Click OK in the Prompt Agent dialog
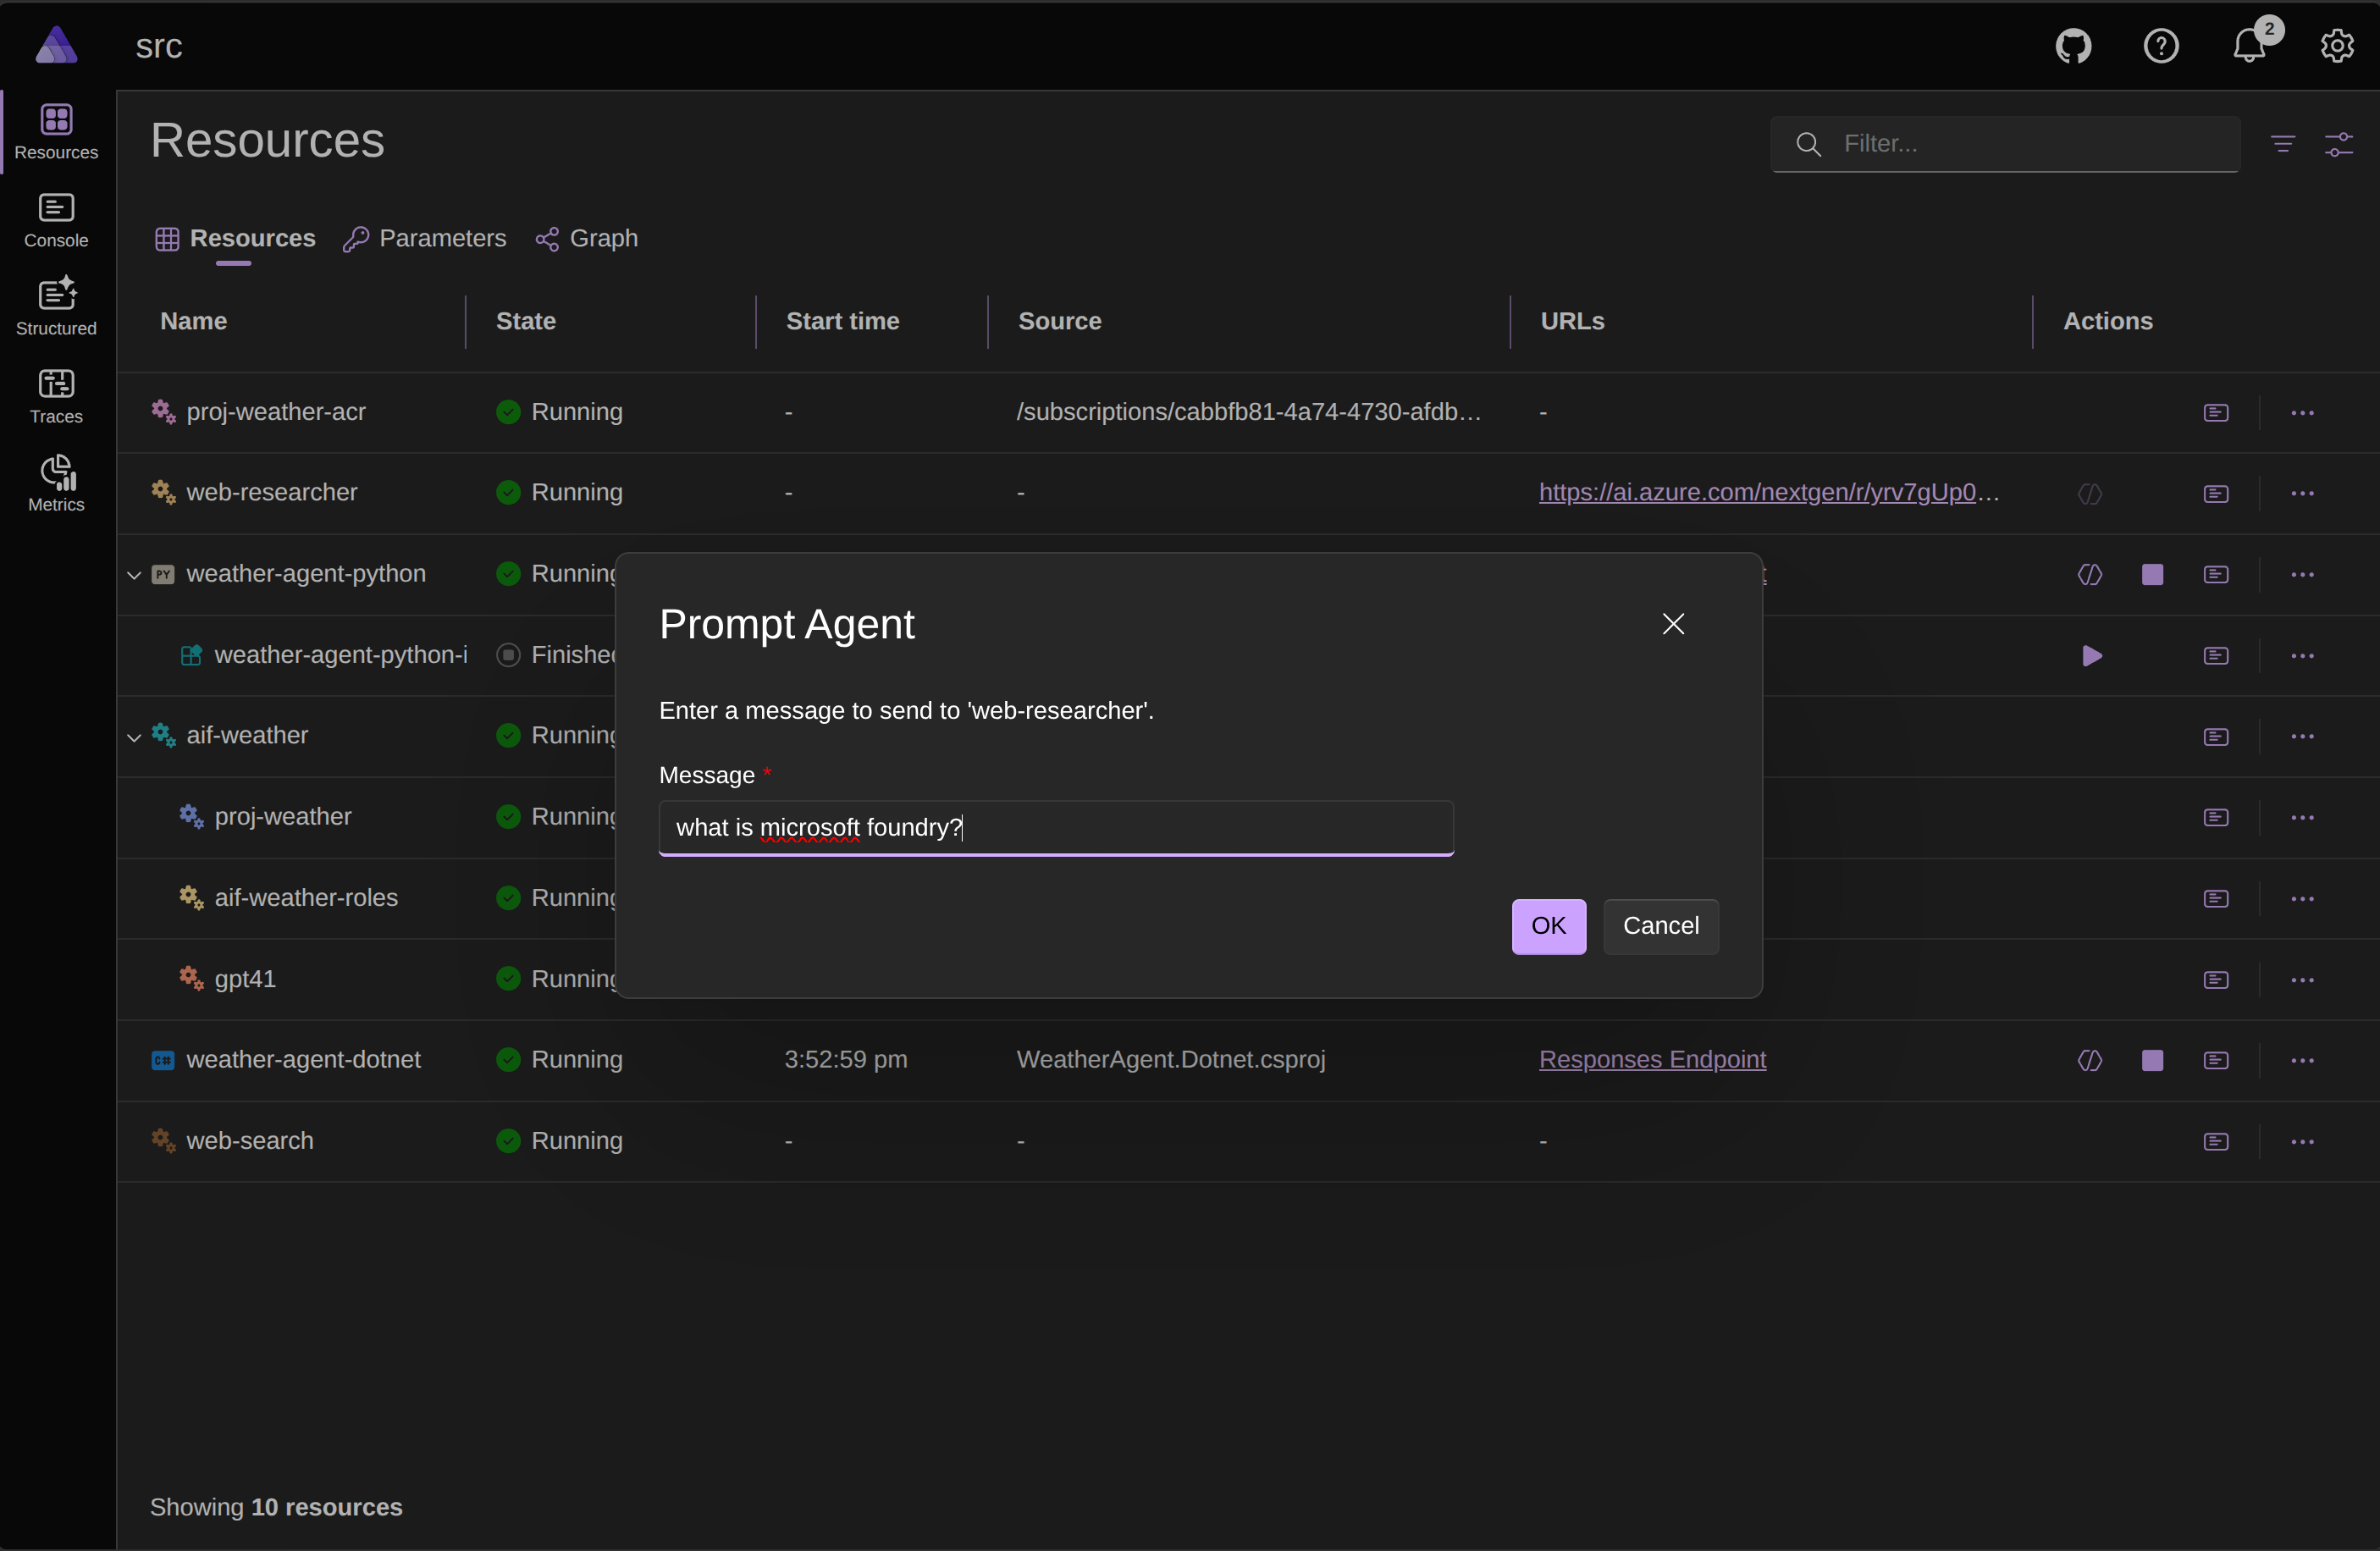 tap(1548, 926)
